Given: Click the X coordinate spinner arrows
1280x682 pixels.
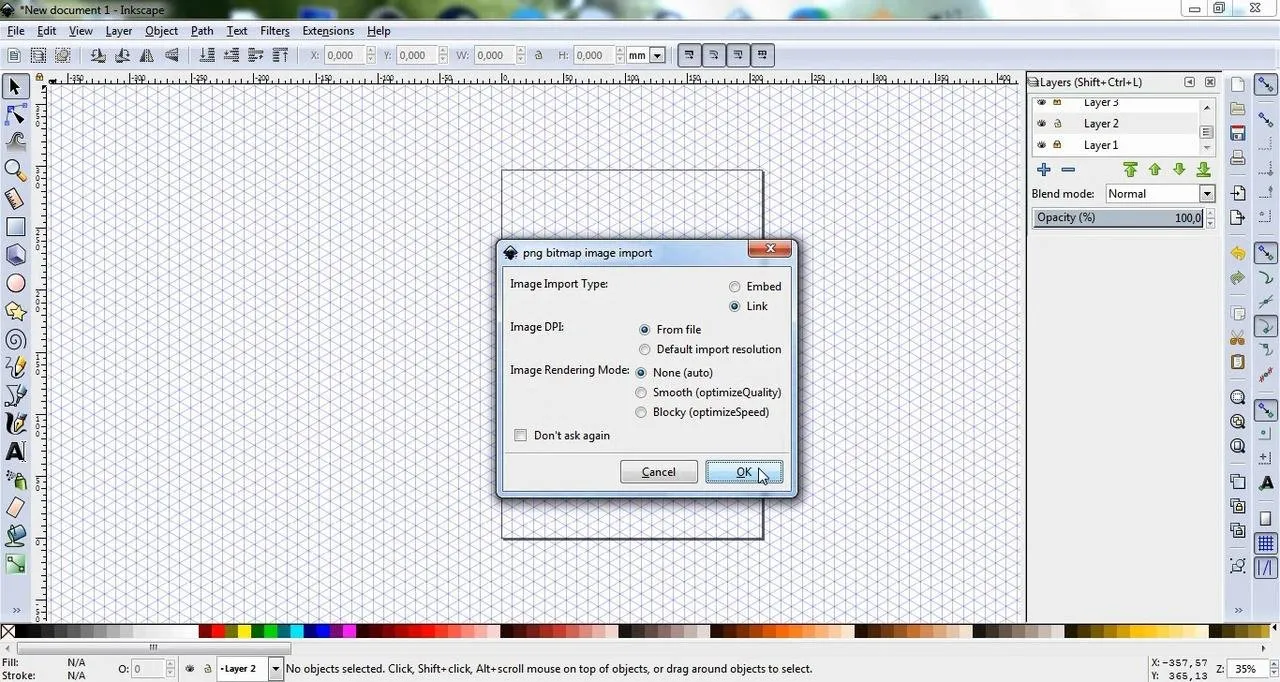Looking at the screenshot, I should [369, 56].
